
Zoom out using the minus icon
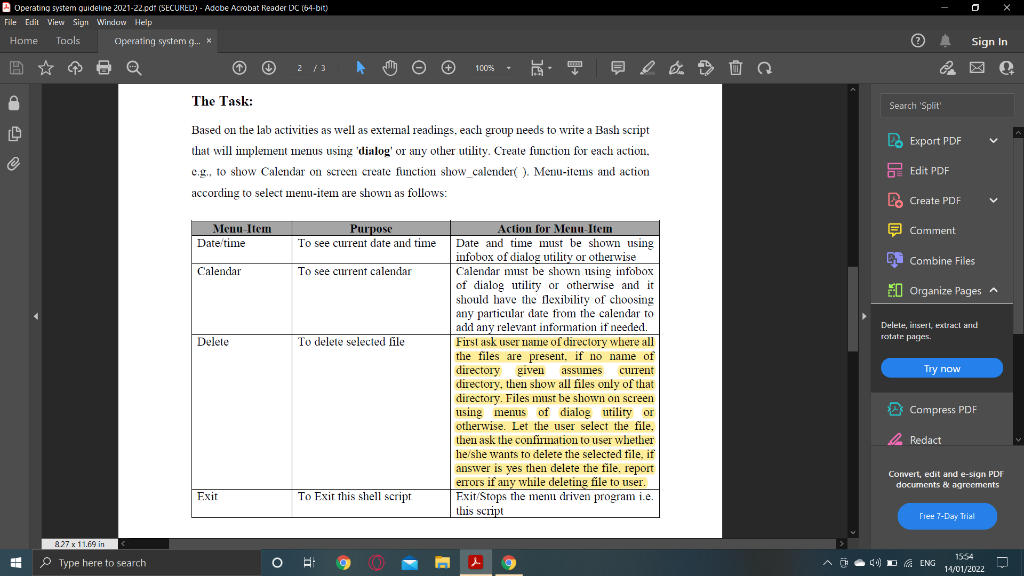[x=418, y=67]
